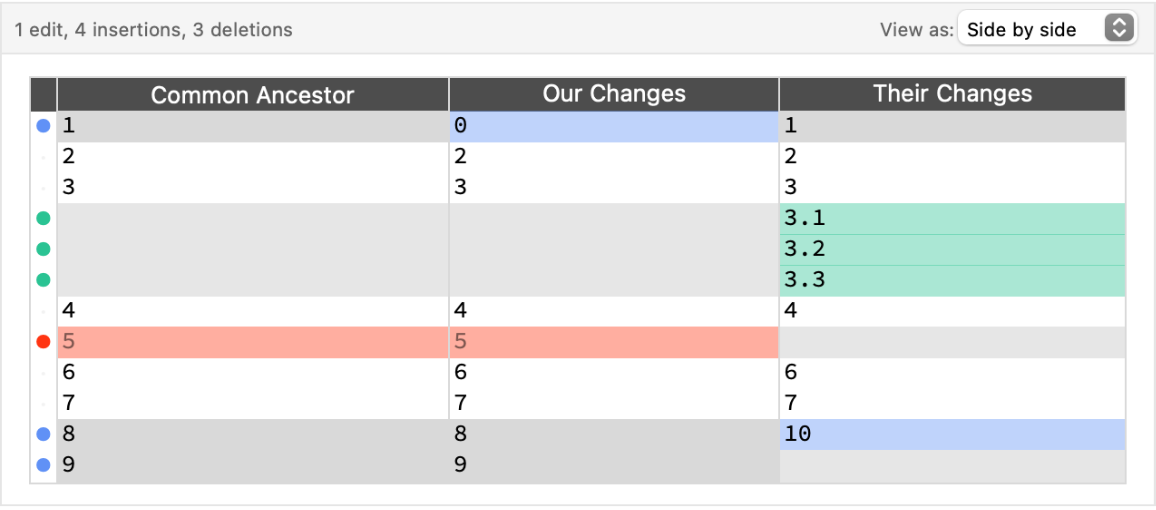This screenshot has height=510, width=1156.
Task: Click the green insertion dot for line 3.1
Action: point(43,218)
